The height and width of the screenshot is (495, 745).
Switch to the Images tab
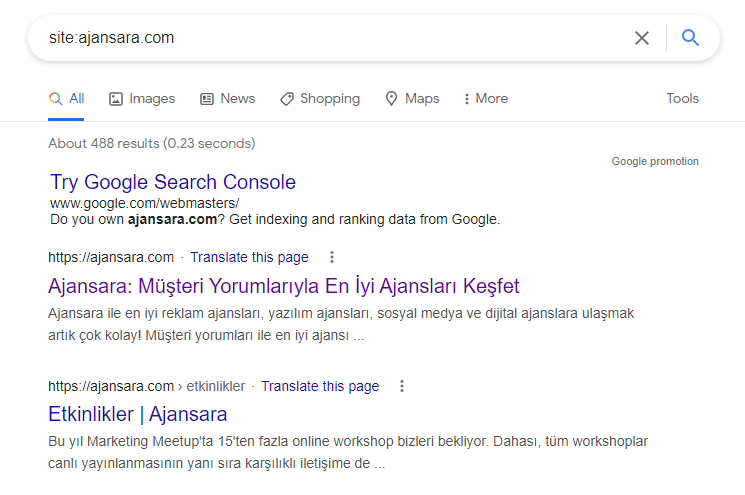click(142, 98)
